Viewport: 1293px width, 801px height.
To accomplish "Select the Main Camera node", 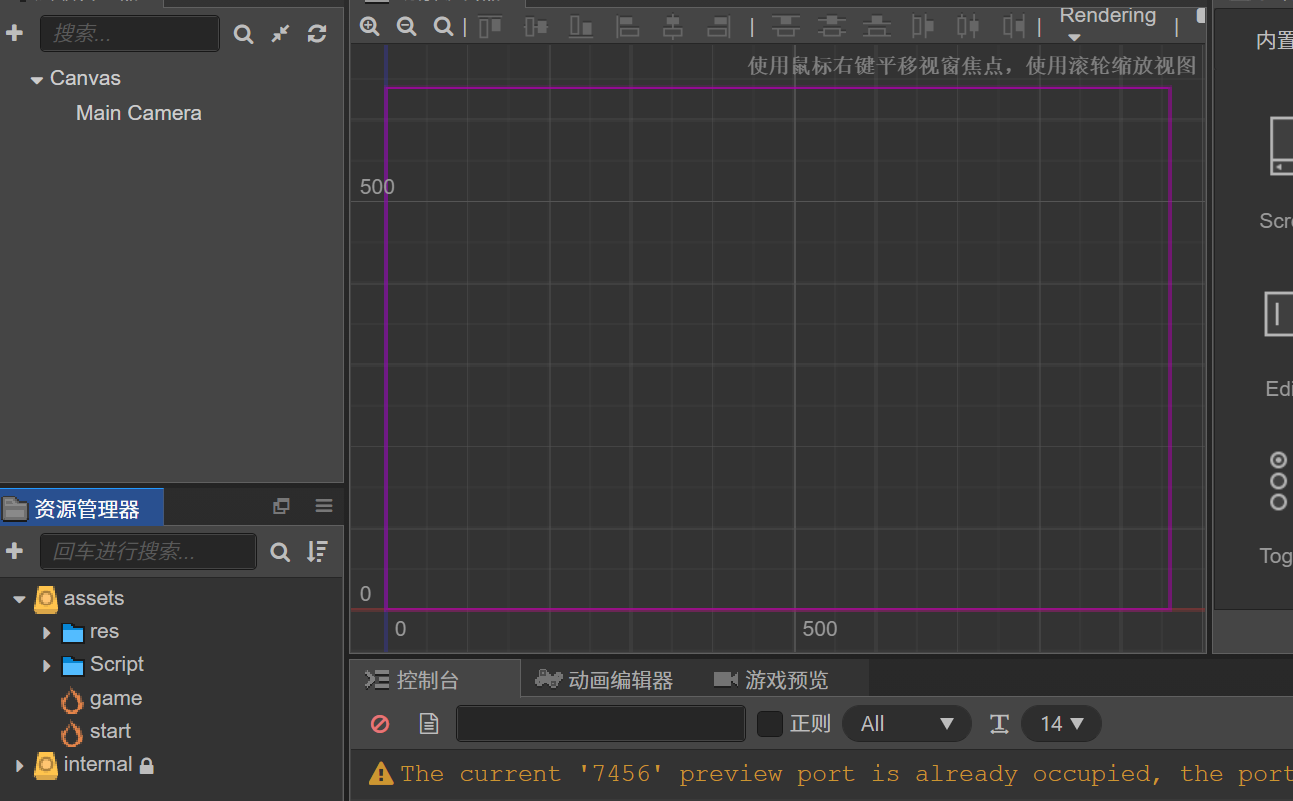I will (x=139, y=113).
